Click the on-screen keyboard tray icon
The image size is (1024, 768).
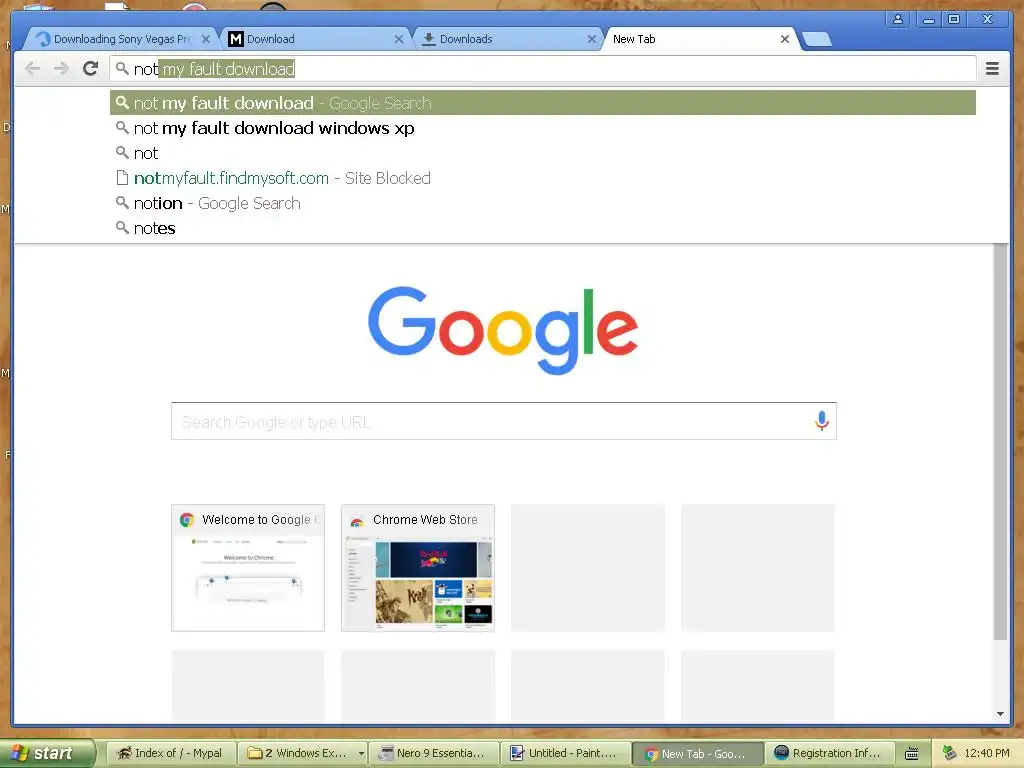tap(912, 754)
